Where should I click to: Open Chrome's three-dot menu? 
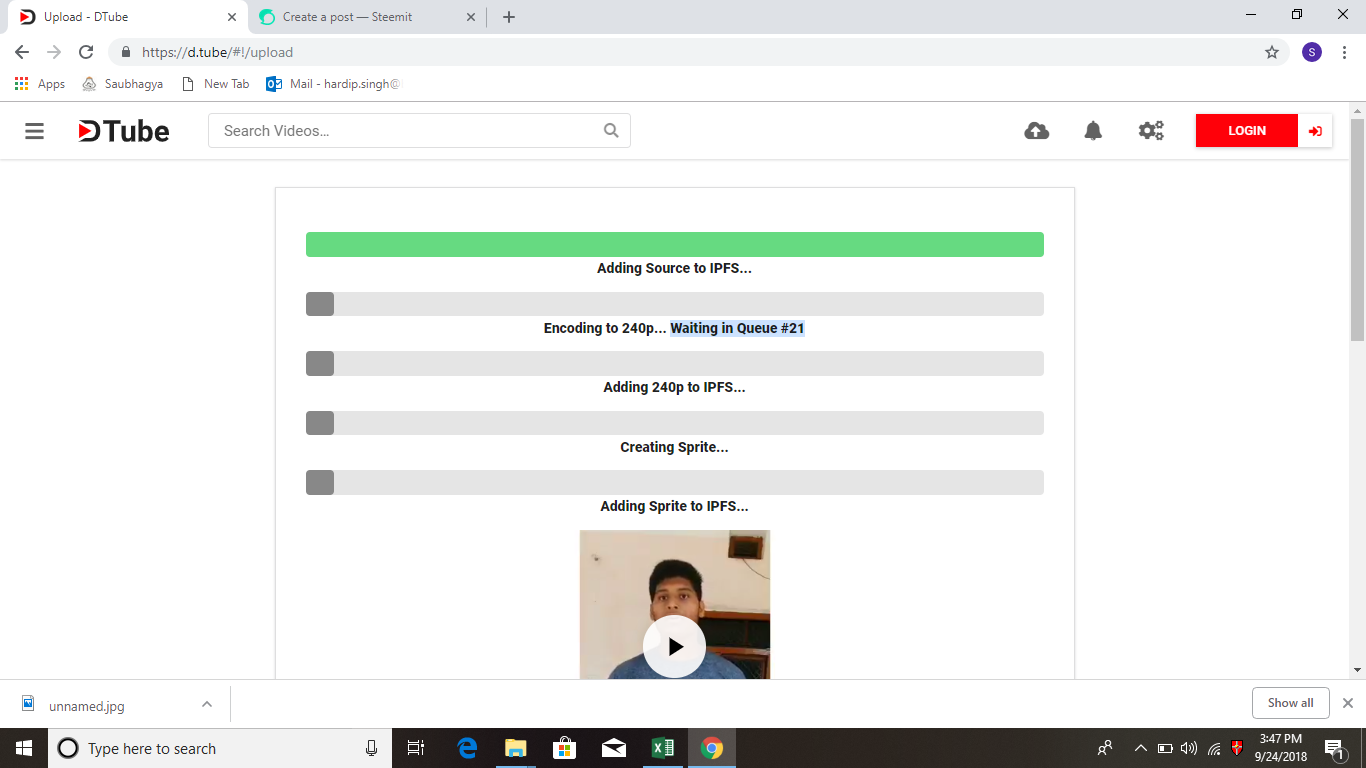click(1344, 52)
